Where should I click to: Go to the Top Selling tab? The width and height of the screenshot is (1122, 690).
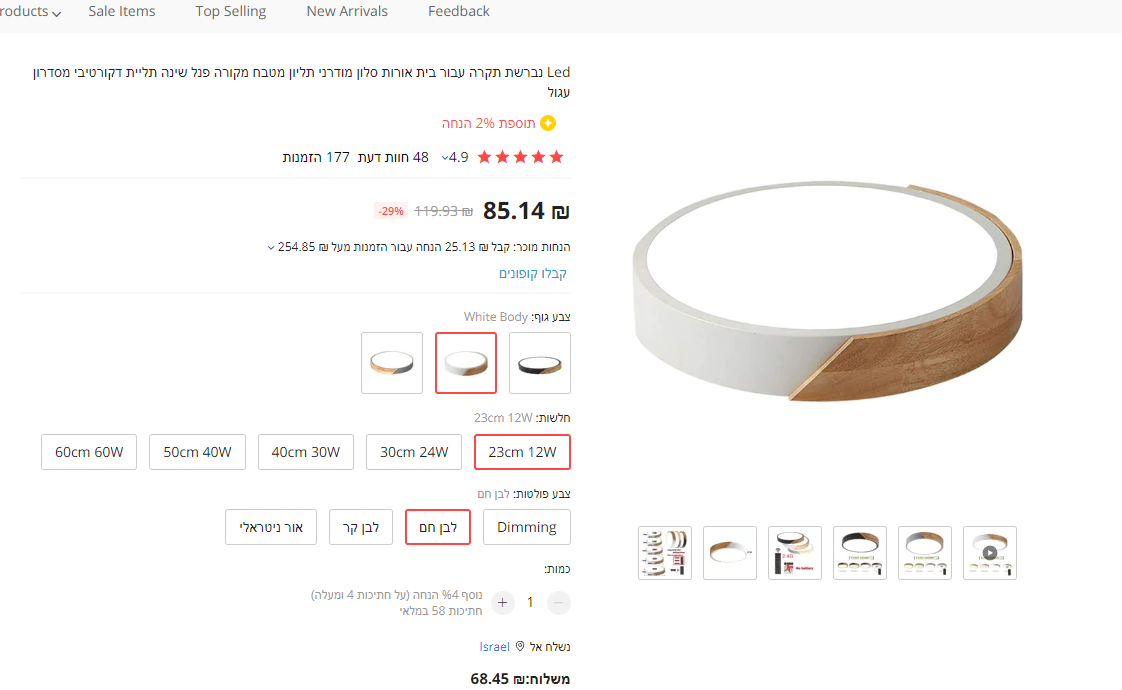click(231, 12)
